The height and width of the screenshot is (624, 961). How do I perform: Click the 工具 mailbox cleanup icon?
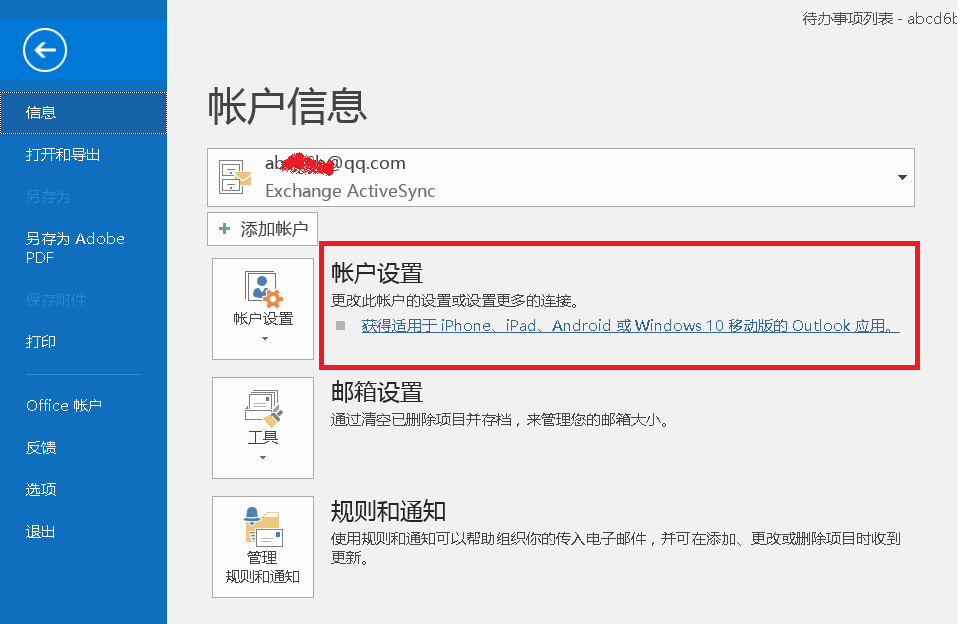[x=263, y=407]
